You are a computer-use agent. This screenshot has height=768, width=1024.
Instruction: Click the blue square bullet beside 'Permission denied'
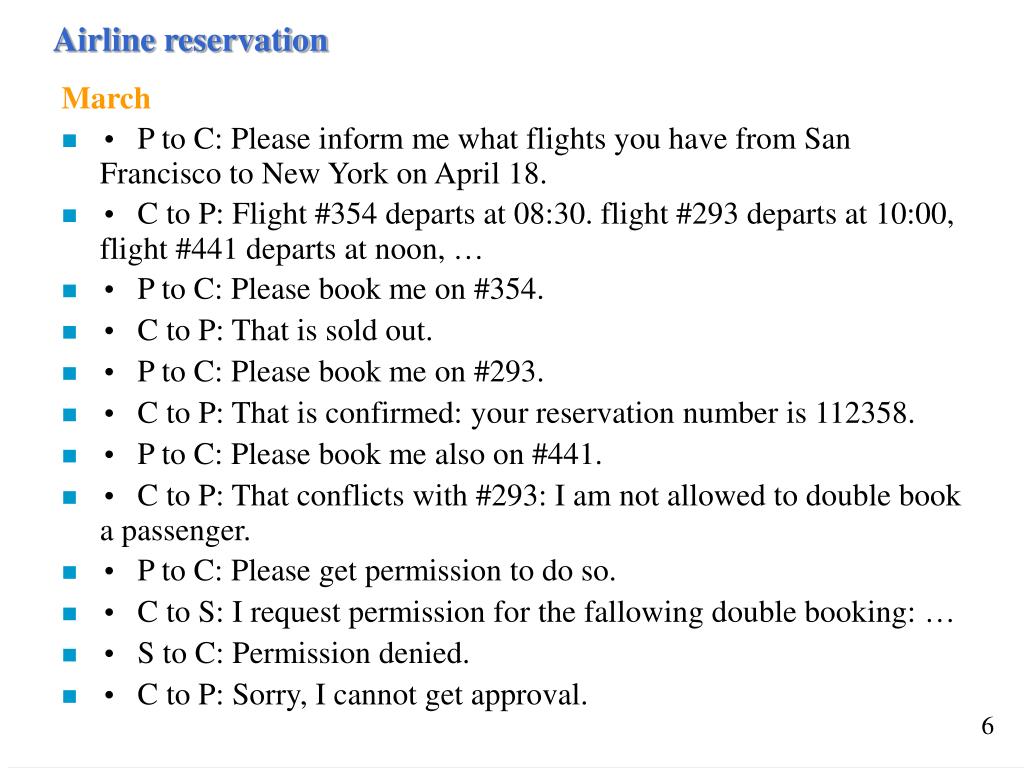69,654
